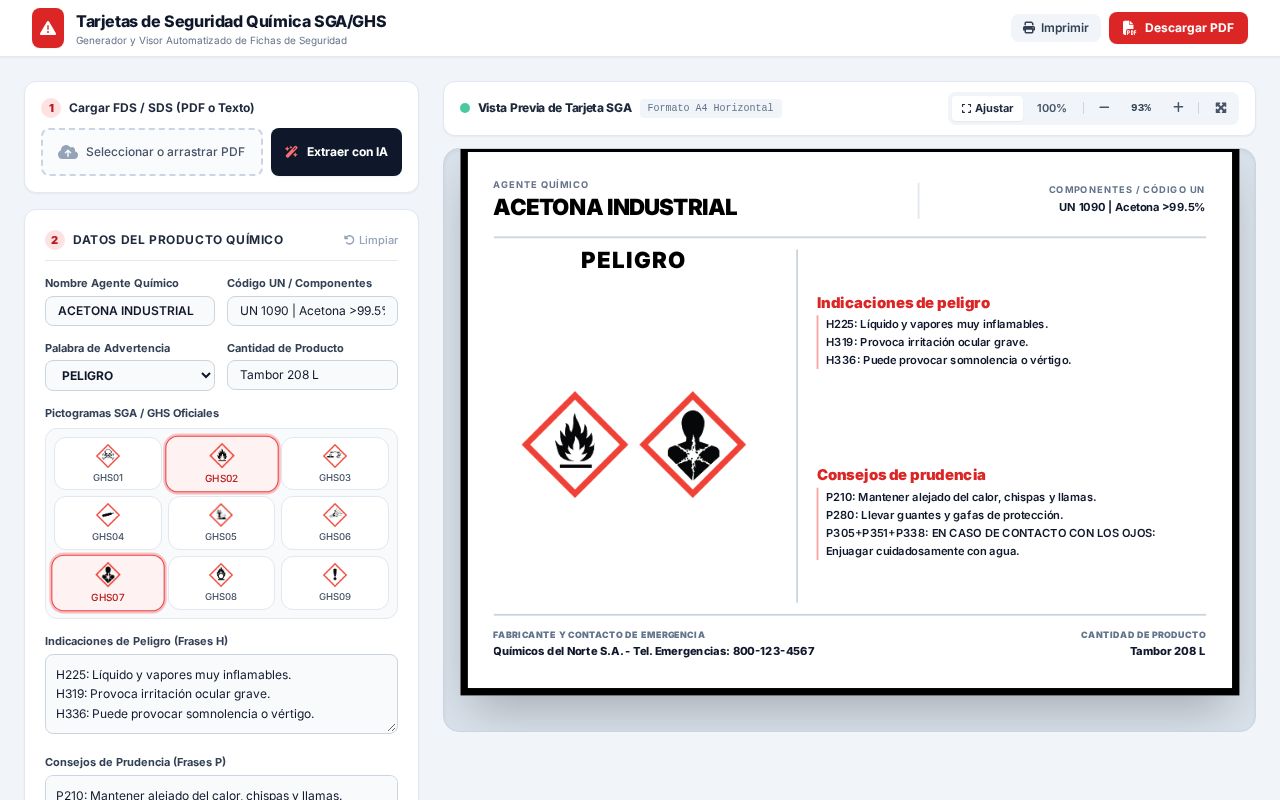Toggle the GHS08 pictogram
This screenshot has height=800, width=1280.
pyautogui.click(x=221, y=583)
